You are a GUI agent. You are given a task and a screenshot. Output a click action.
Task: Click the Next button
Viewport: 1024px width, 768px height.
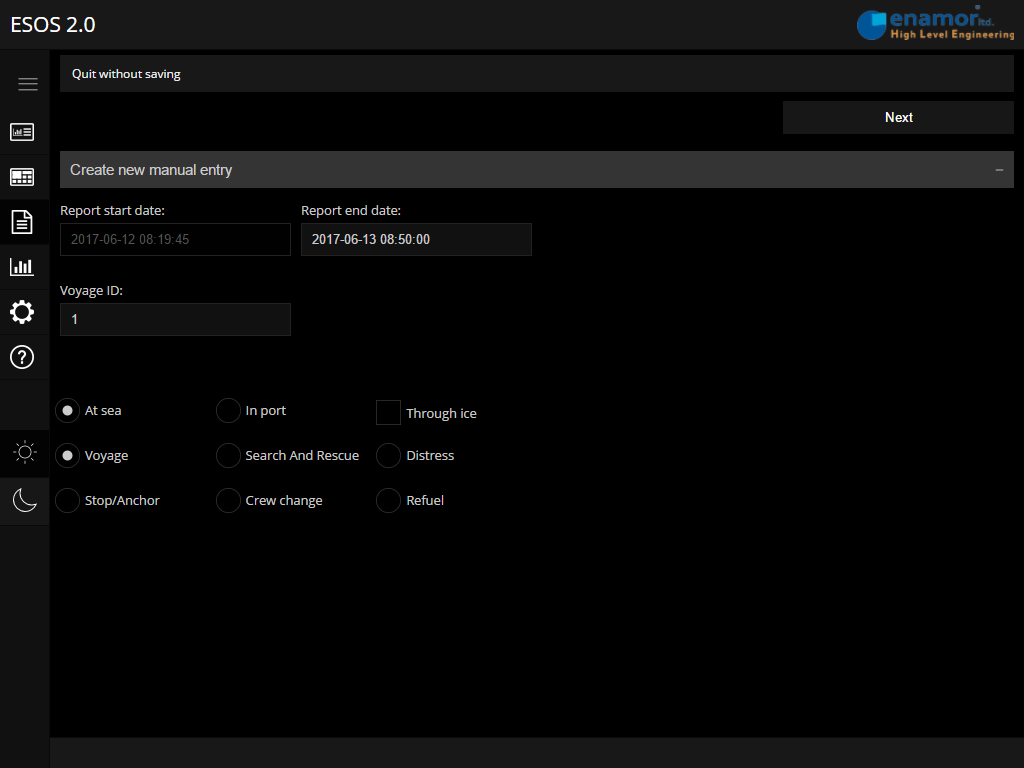coord(898,117)
